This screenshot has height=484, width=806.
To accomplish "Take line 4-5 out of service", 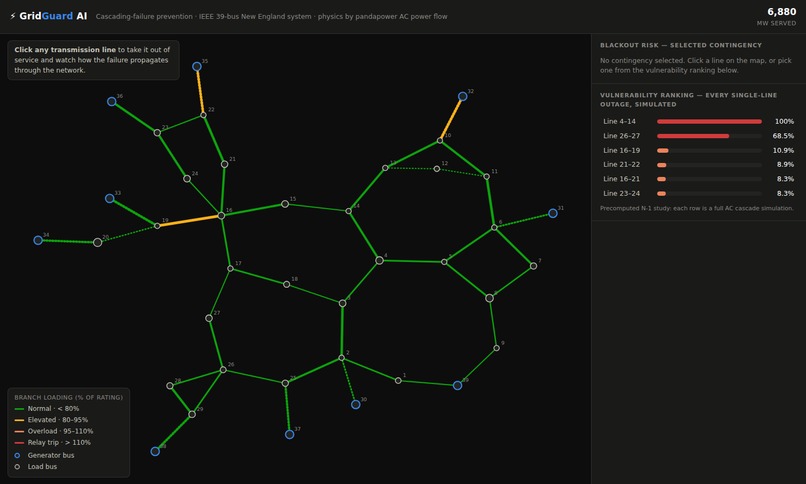I will (412, 261).
